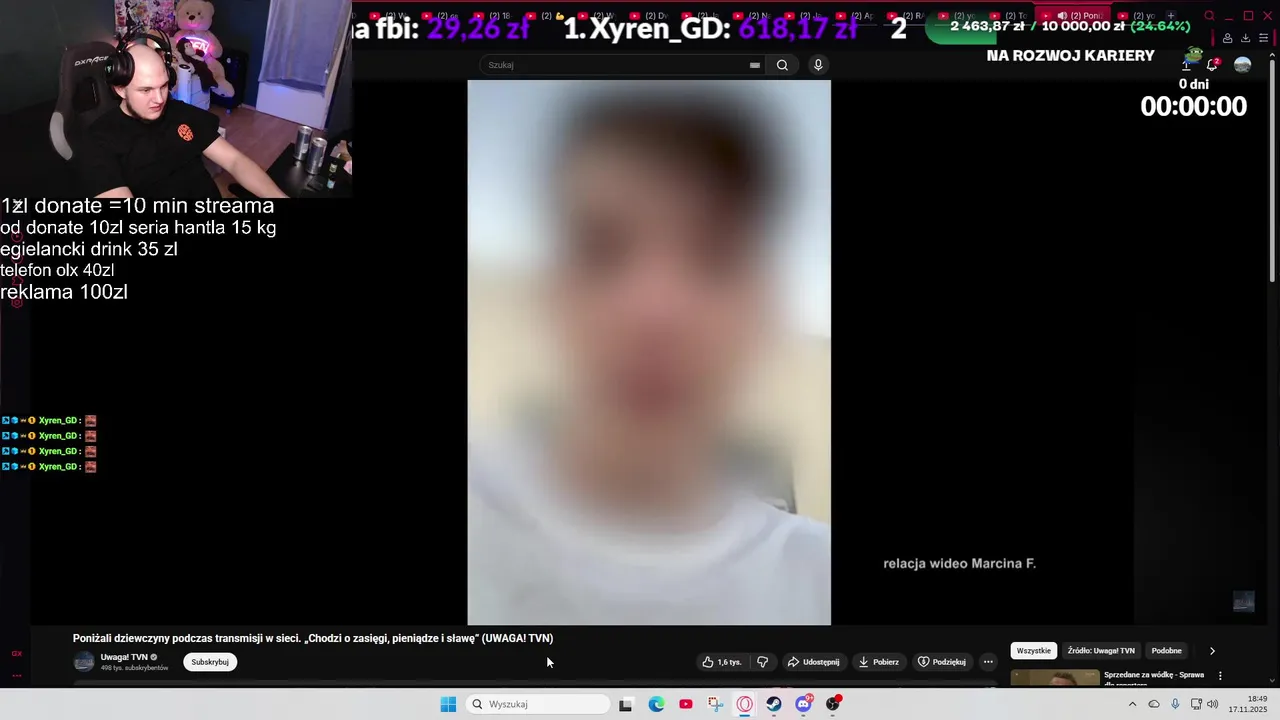Open Snipping Tool from the taskbar
The image size is (1280, 720).
coord(715,704)
